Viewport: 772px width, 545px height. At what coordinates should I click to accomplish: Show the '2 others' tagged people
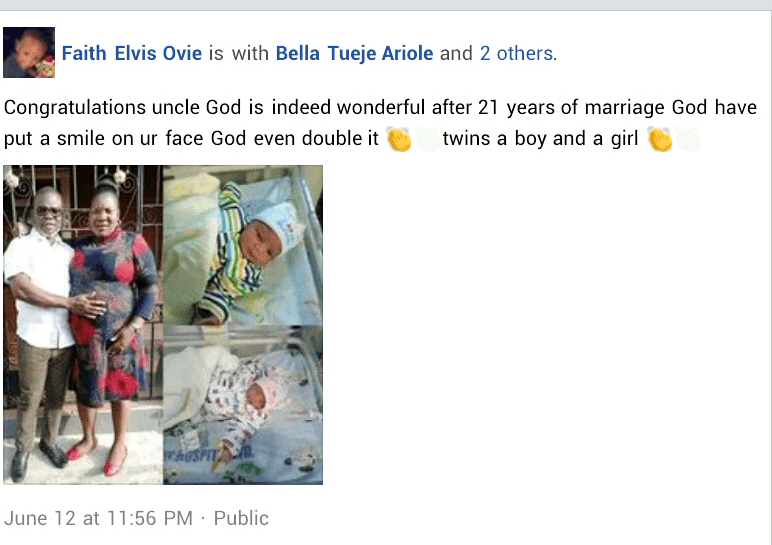click(516, 54)
